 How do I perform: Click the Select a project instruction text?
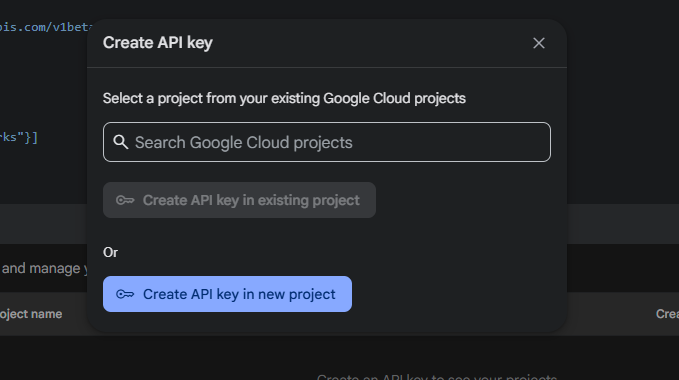click(x=284, y=98)
